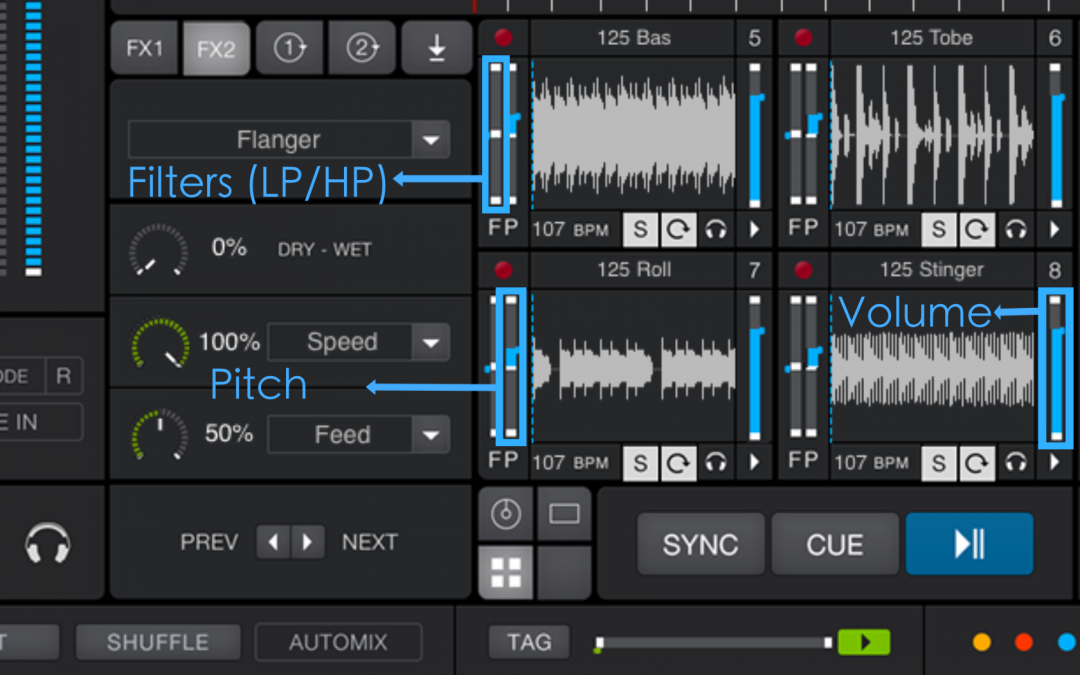1080x675 pixels.
Task: Click the loop icon on 125 Roll pad
Action: pyautogui.click(x=678, y=463)
